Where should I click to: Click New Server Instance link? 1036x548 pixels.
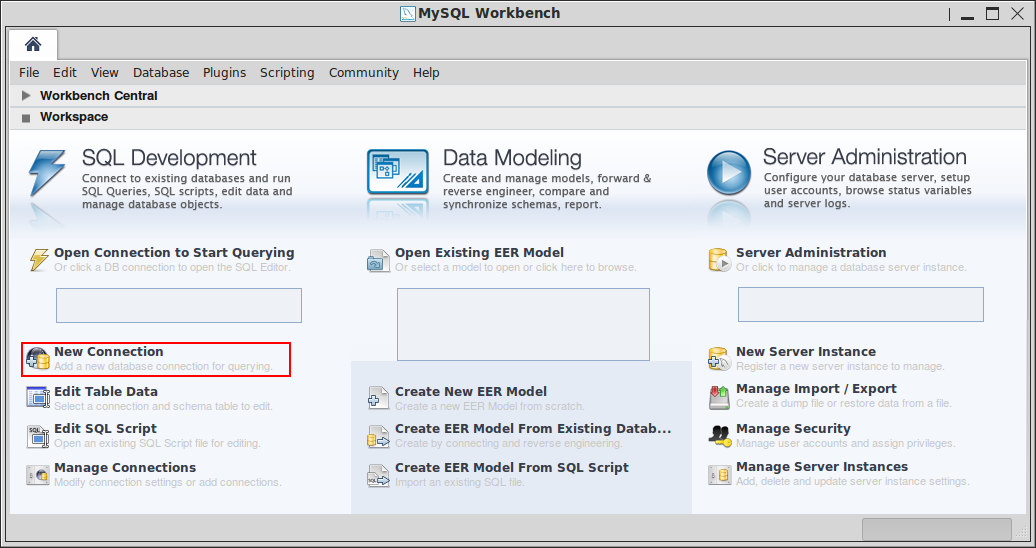click(x=806, y=352)
